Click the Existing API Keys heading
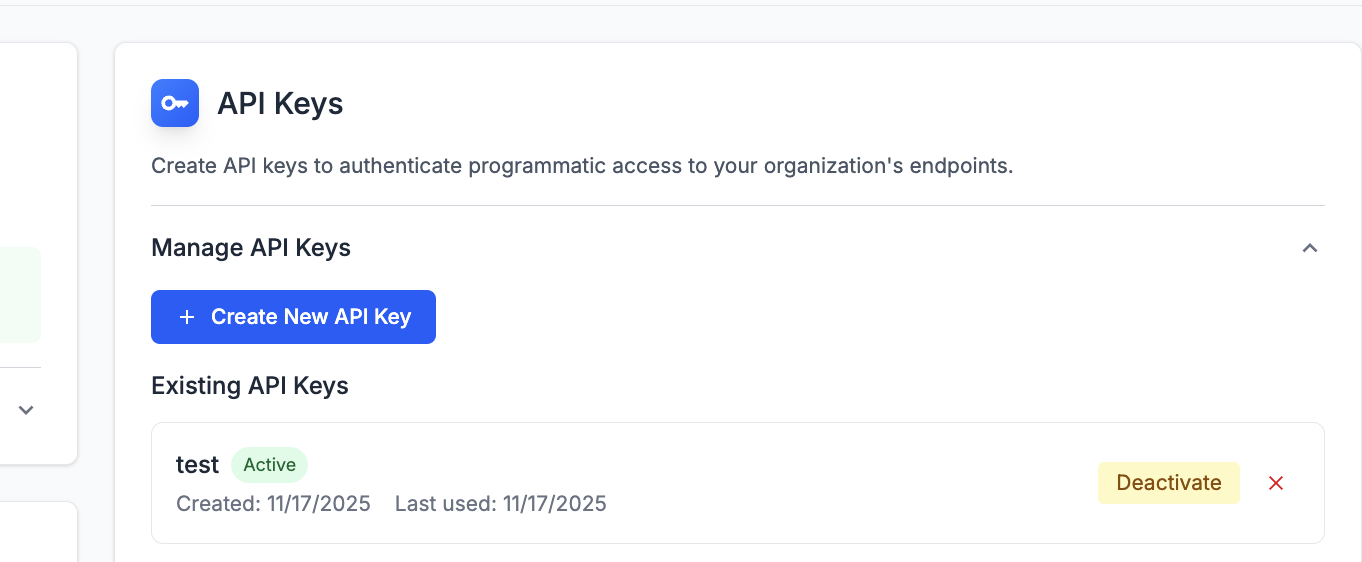The height and width of the screenshot is (562, 1362). pyautogui.click(x=250, y=386)
